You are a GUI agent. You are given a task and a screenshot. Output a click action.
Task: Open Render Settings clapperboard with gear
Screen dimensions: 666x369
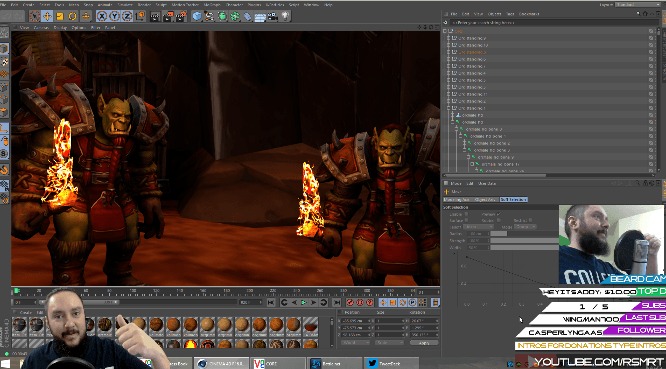click(181, 17)
